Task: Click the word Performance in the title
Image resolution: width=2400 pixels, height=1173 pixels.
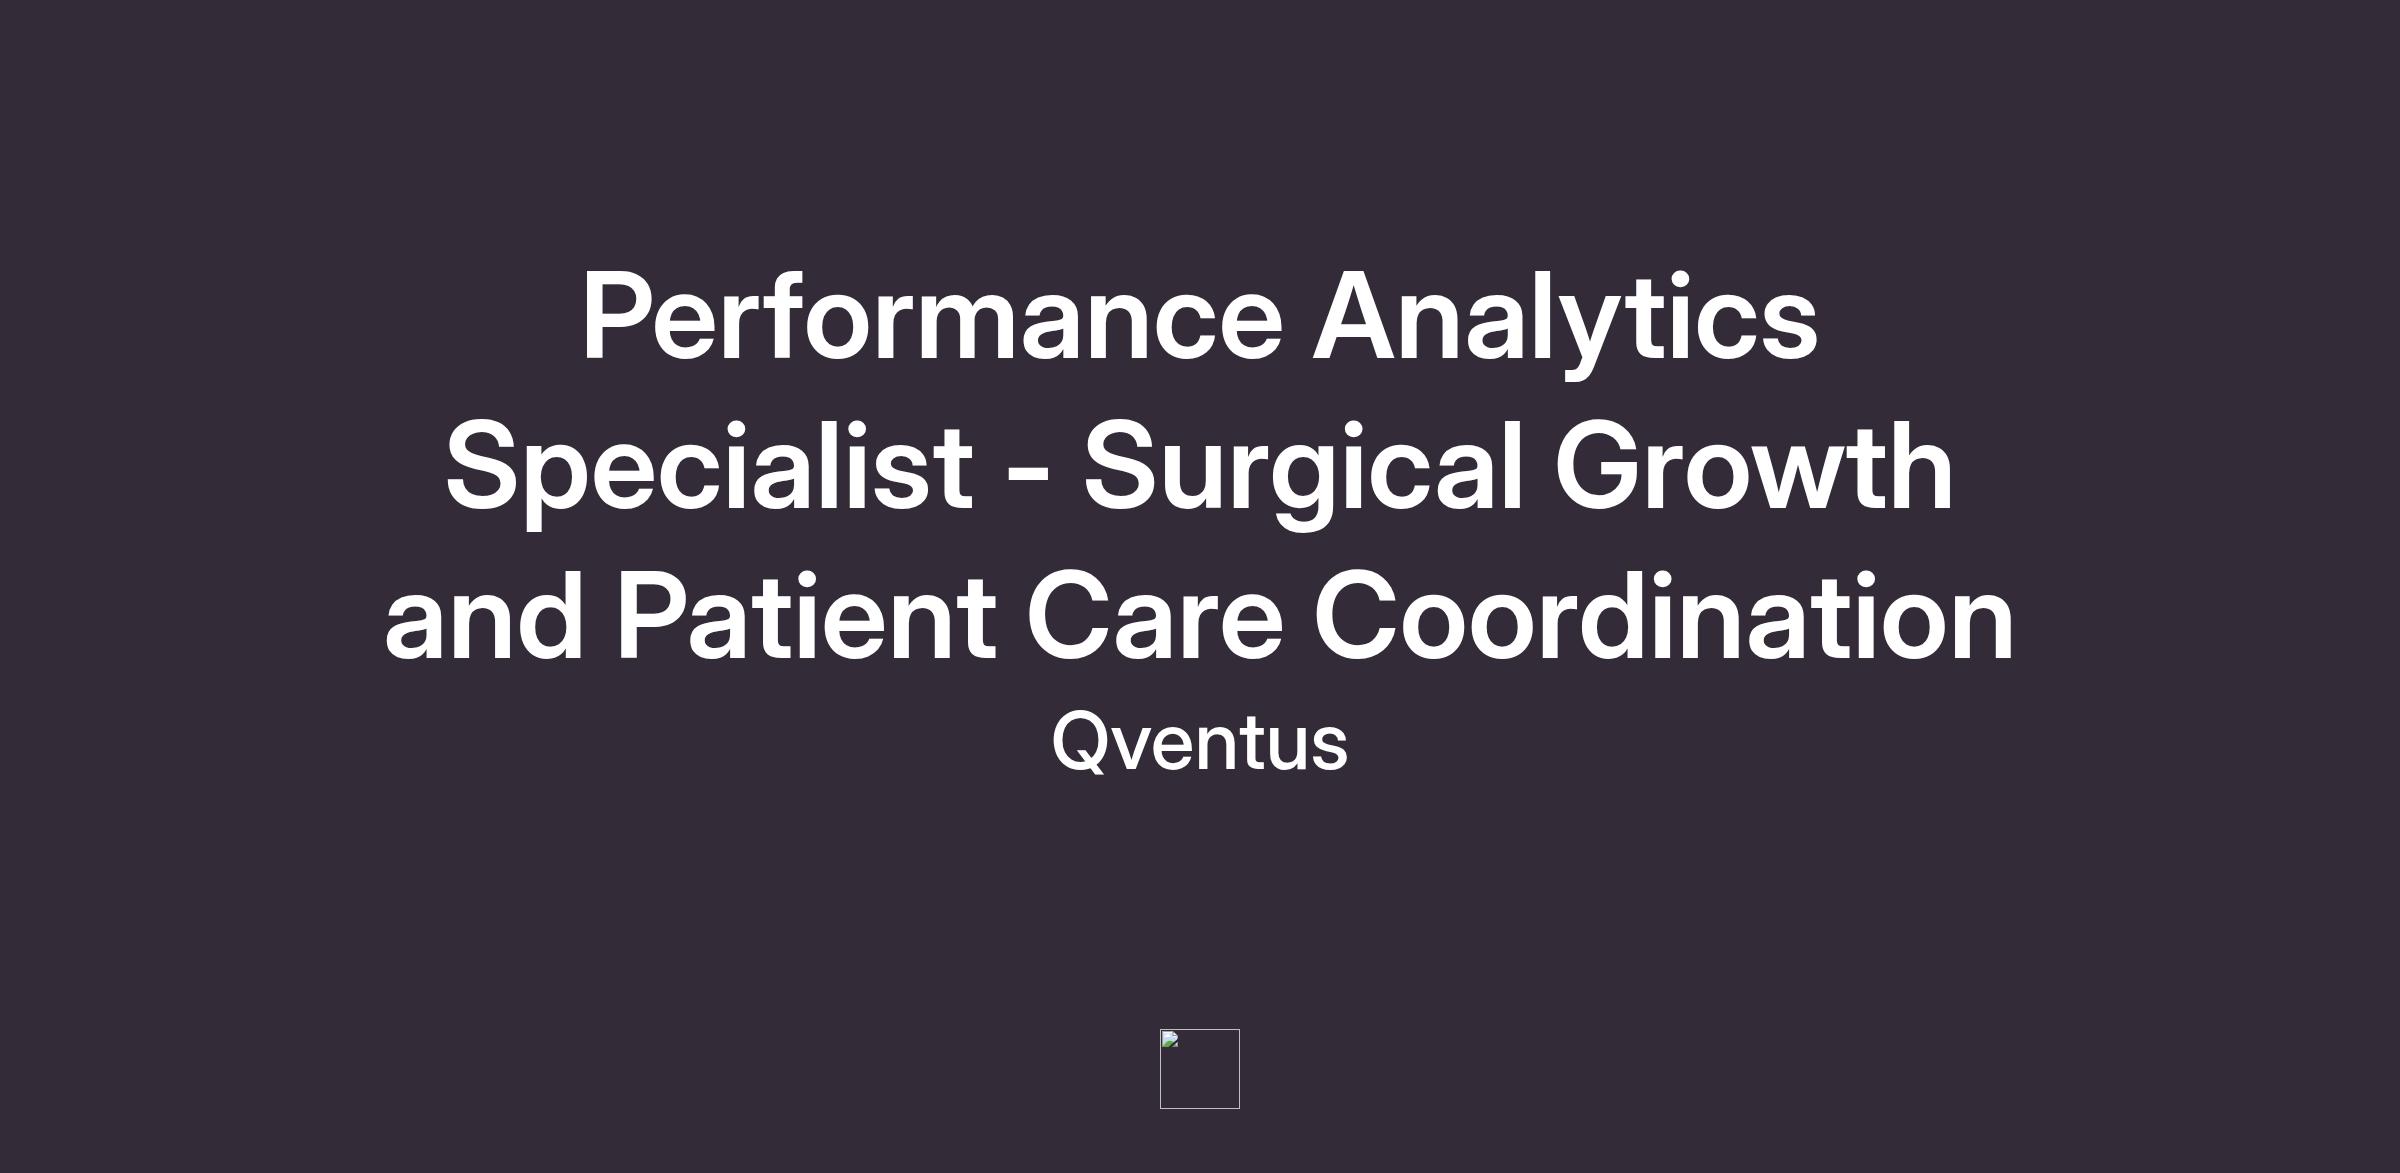Action: tap(931, 318)
